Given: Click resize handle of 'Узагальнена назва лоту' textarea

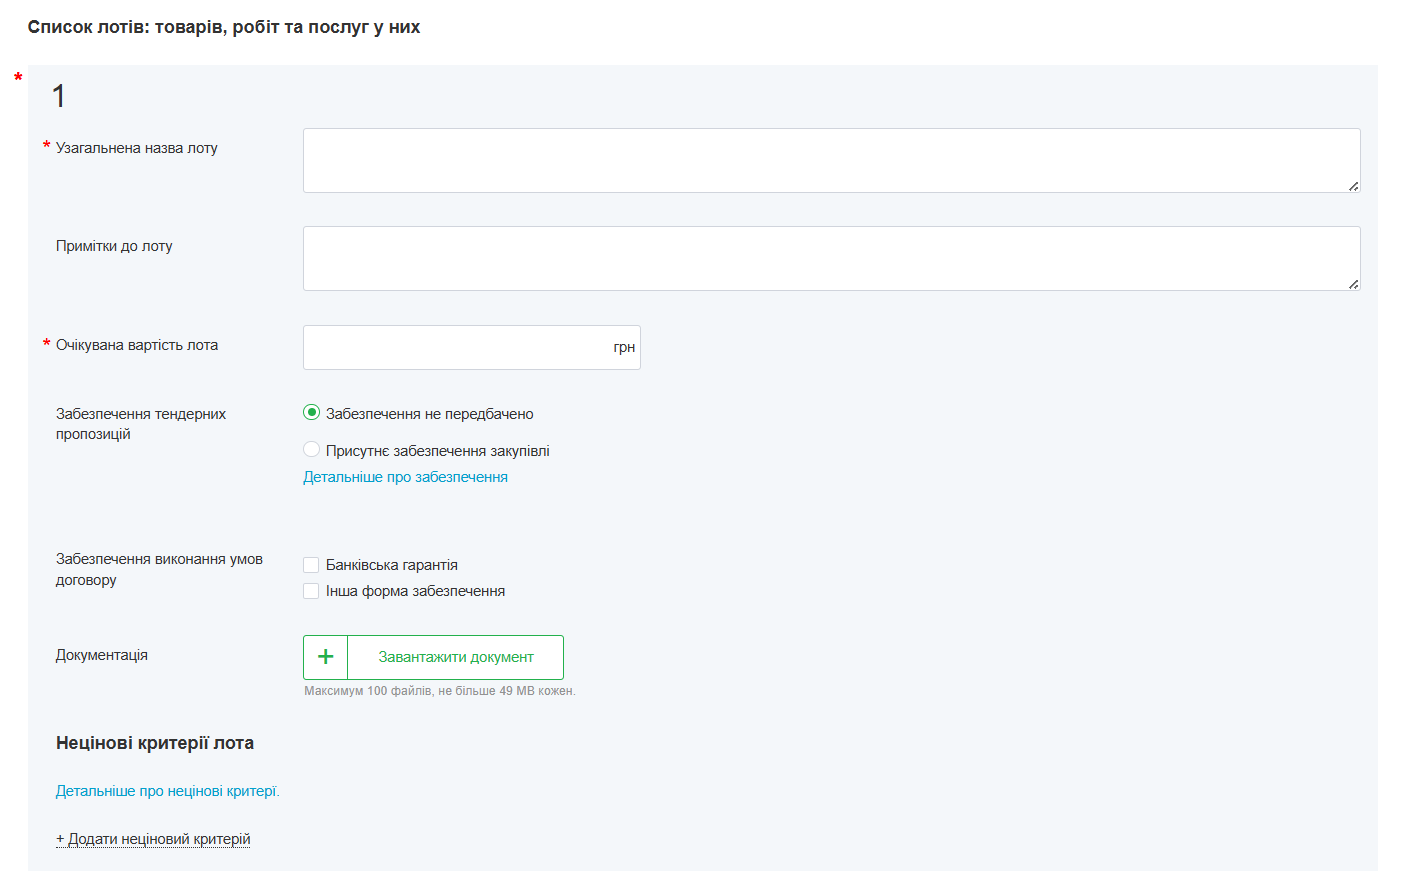Looking at the screenshot, I should 1353,186.
